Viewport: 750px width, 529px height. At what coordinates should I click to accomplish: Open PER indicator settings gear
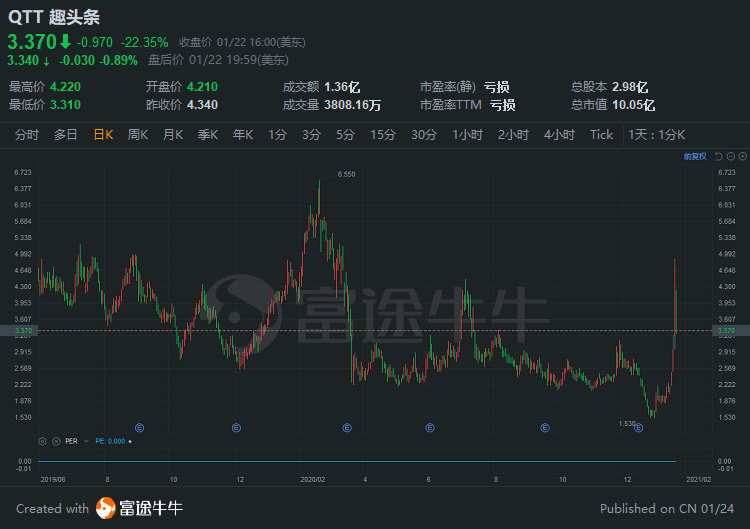[x=43, y=441]
